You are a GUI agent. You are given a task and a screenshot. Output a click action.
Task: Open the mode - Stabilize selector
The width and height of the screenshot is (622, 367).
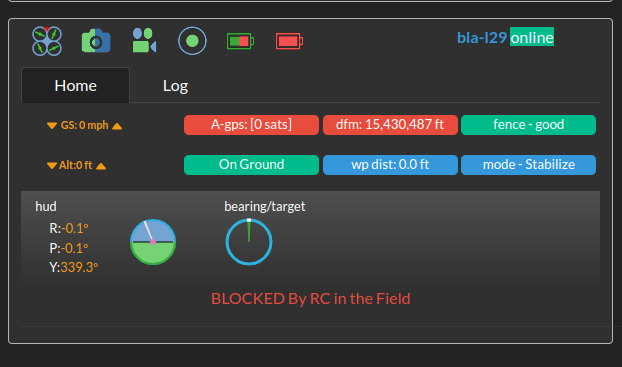point(528,165)
